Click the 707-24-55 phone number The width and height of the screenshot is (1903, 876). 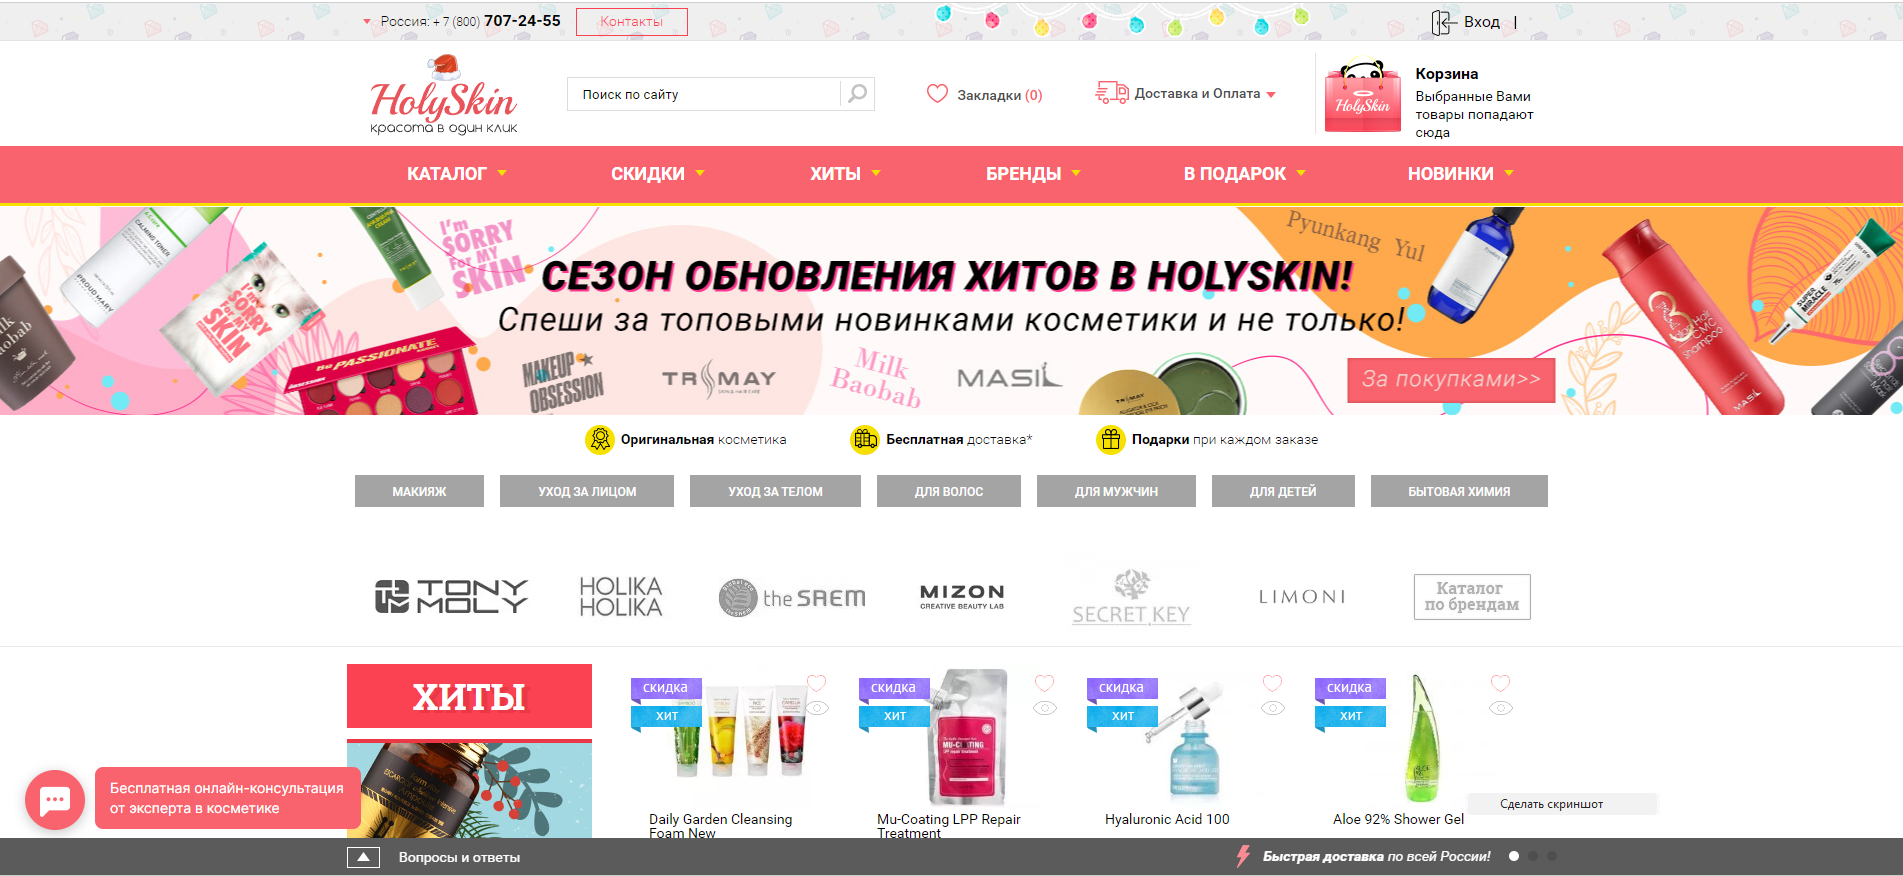pyautogui.click(x=522, y=21)
